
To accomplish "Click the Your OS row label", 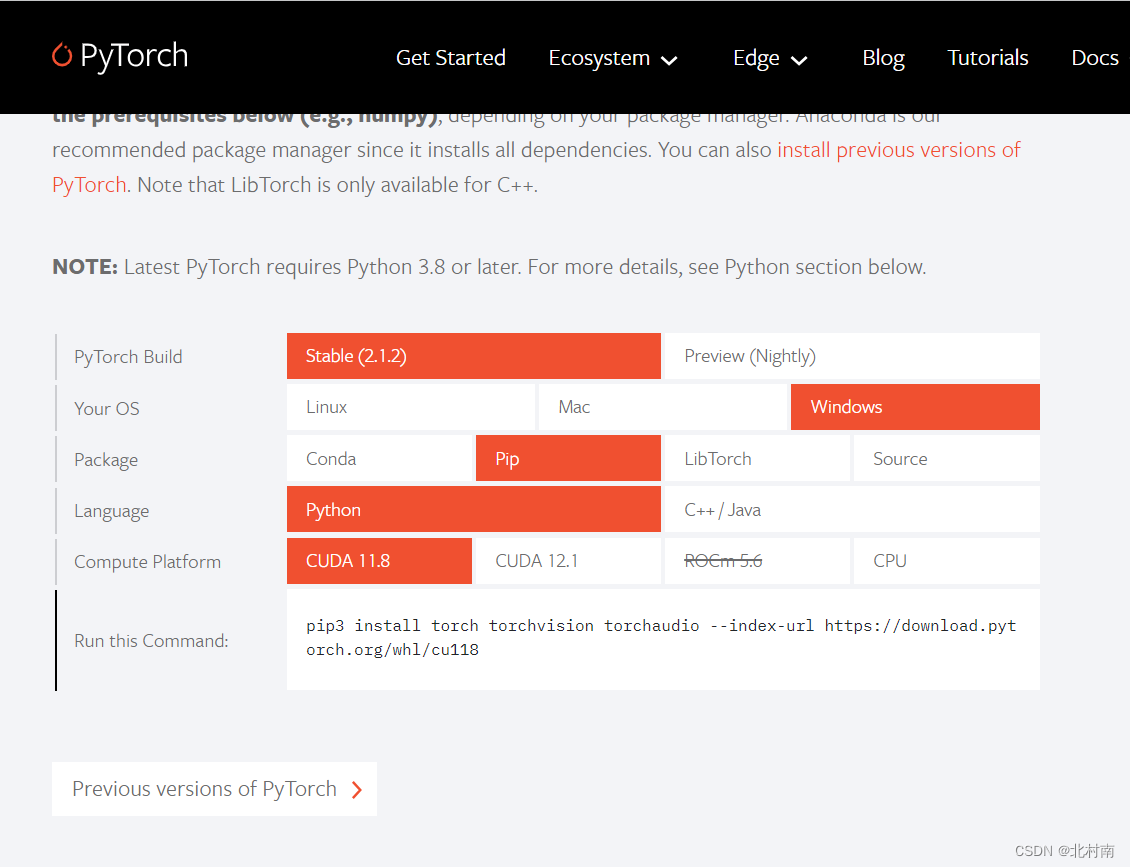I will [x=107, y=409].
